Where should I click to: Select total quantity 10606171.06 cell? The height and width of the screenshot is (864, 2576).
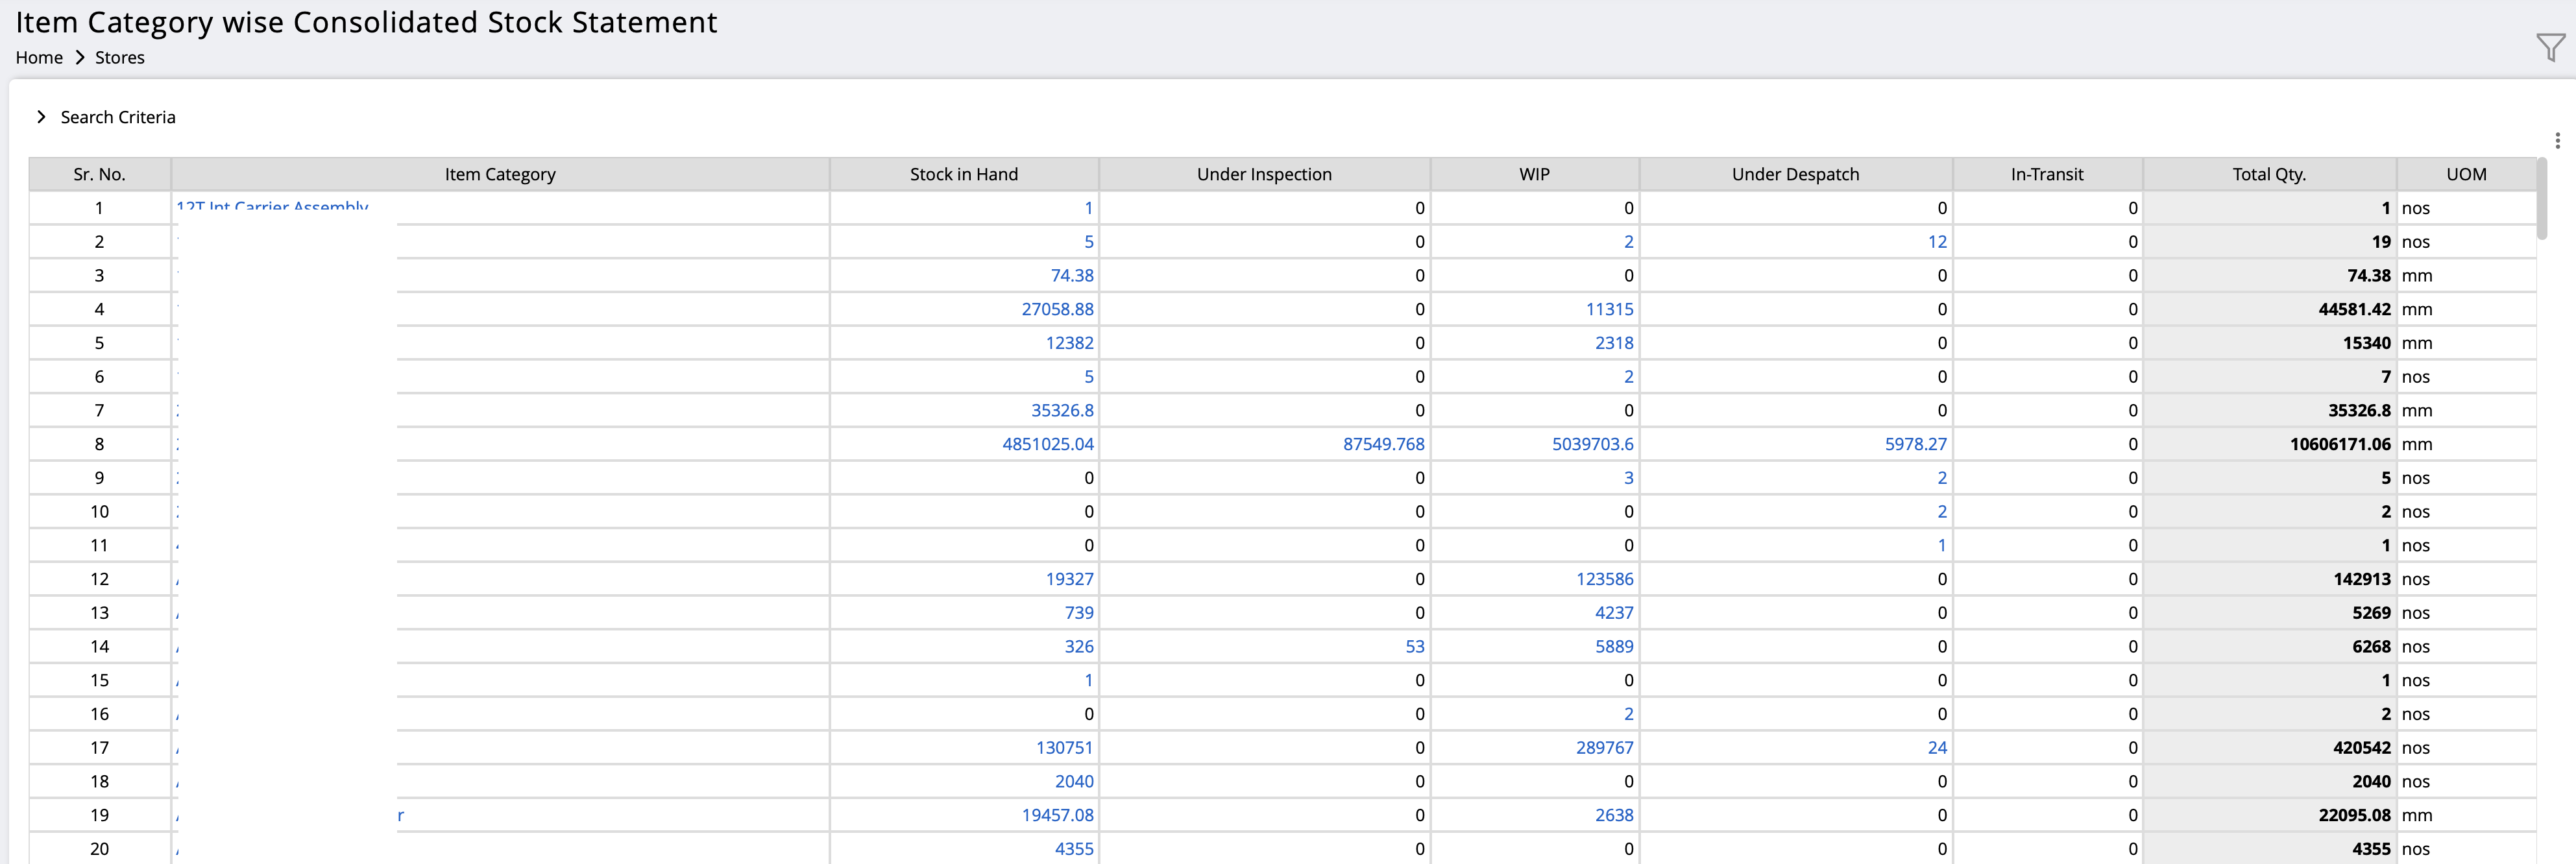pos(2269,444)
